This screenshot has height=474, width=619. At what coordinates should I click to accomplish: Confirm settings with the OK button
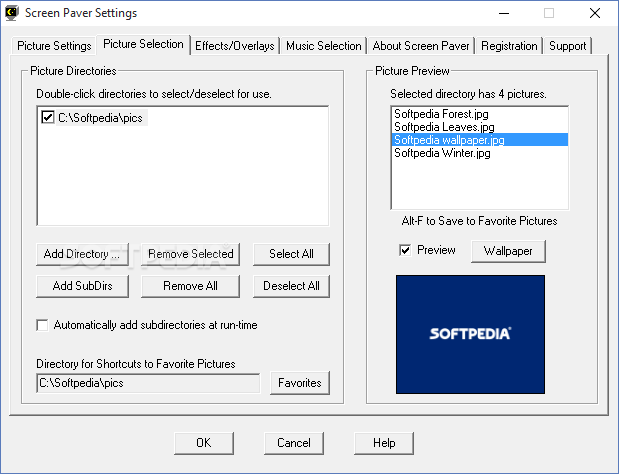(x=204, y=443)
